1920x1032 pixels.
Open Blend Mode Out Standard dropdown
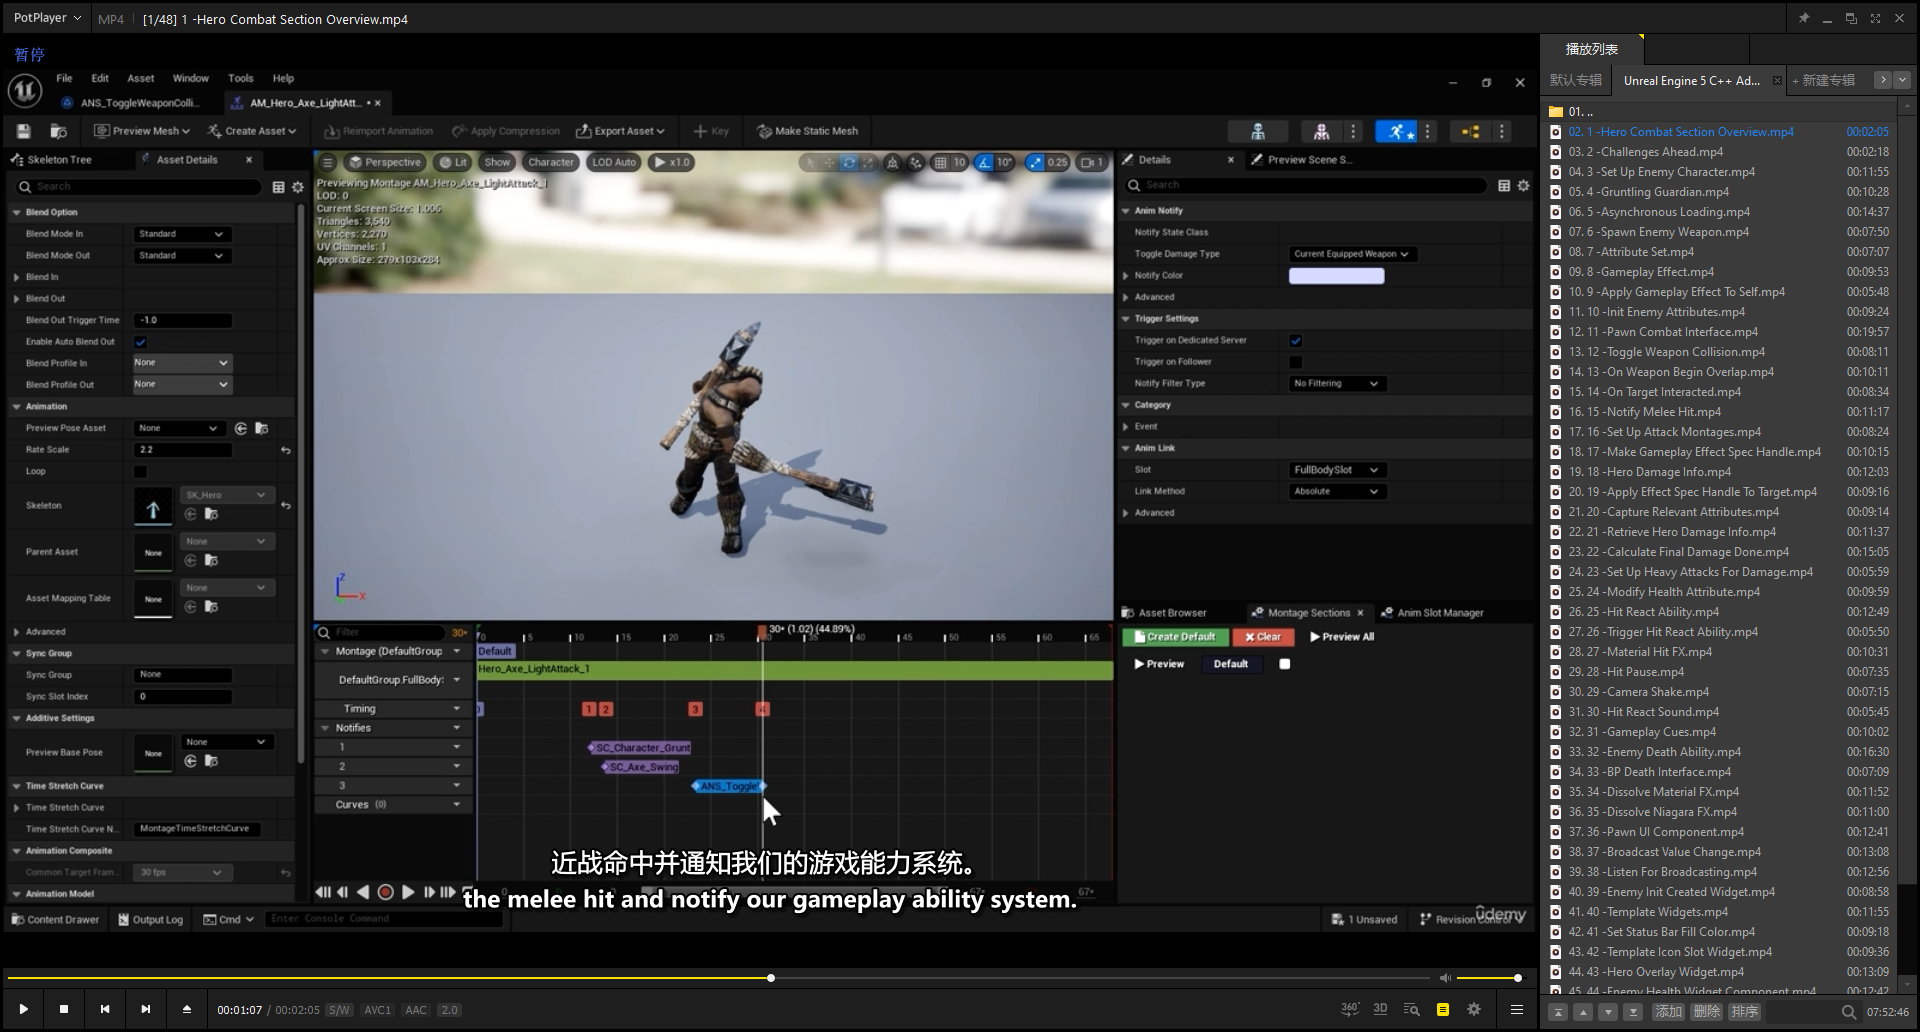[182, 256]
